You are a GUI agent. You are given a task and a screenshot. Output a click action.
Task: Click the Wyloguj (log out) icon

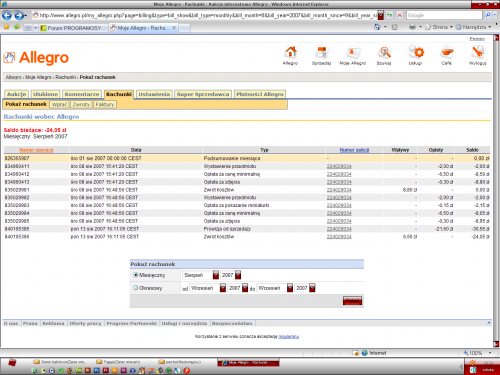click(x=478, y=52)
